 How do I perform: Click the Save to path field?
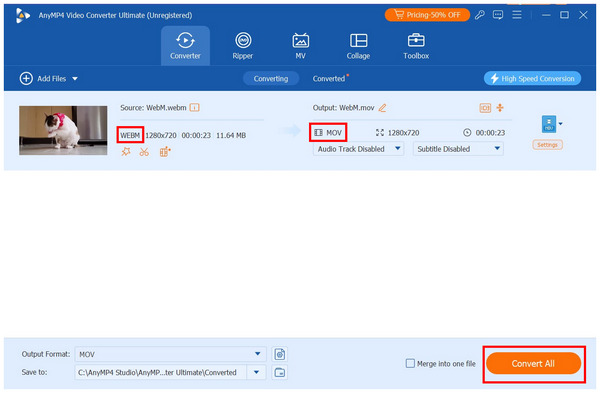coord(161,372)
